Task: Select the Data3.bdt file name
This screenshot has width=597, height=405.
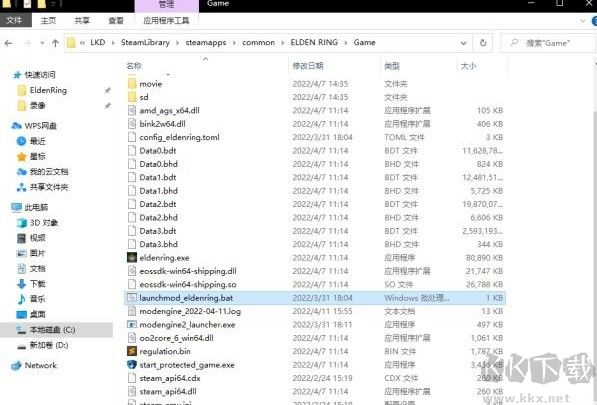Action: click(x=158, y=231)
